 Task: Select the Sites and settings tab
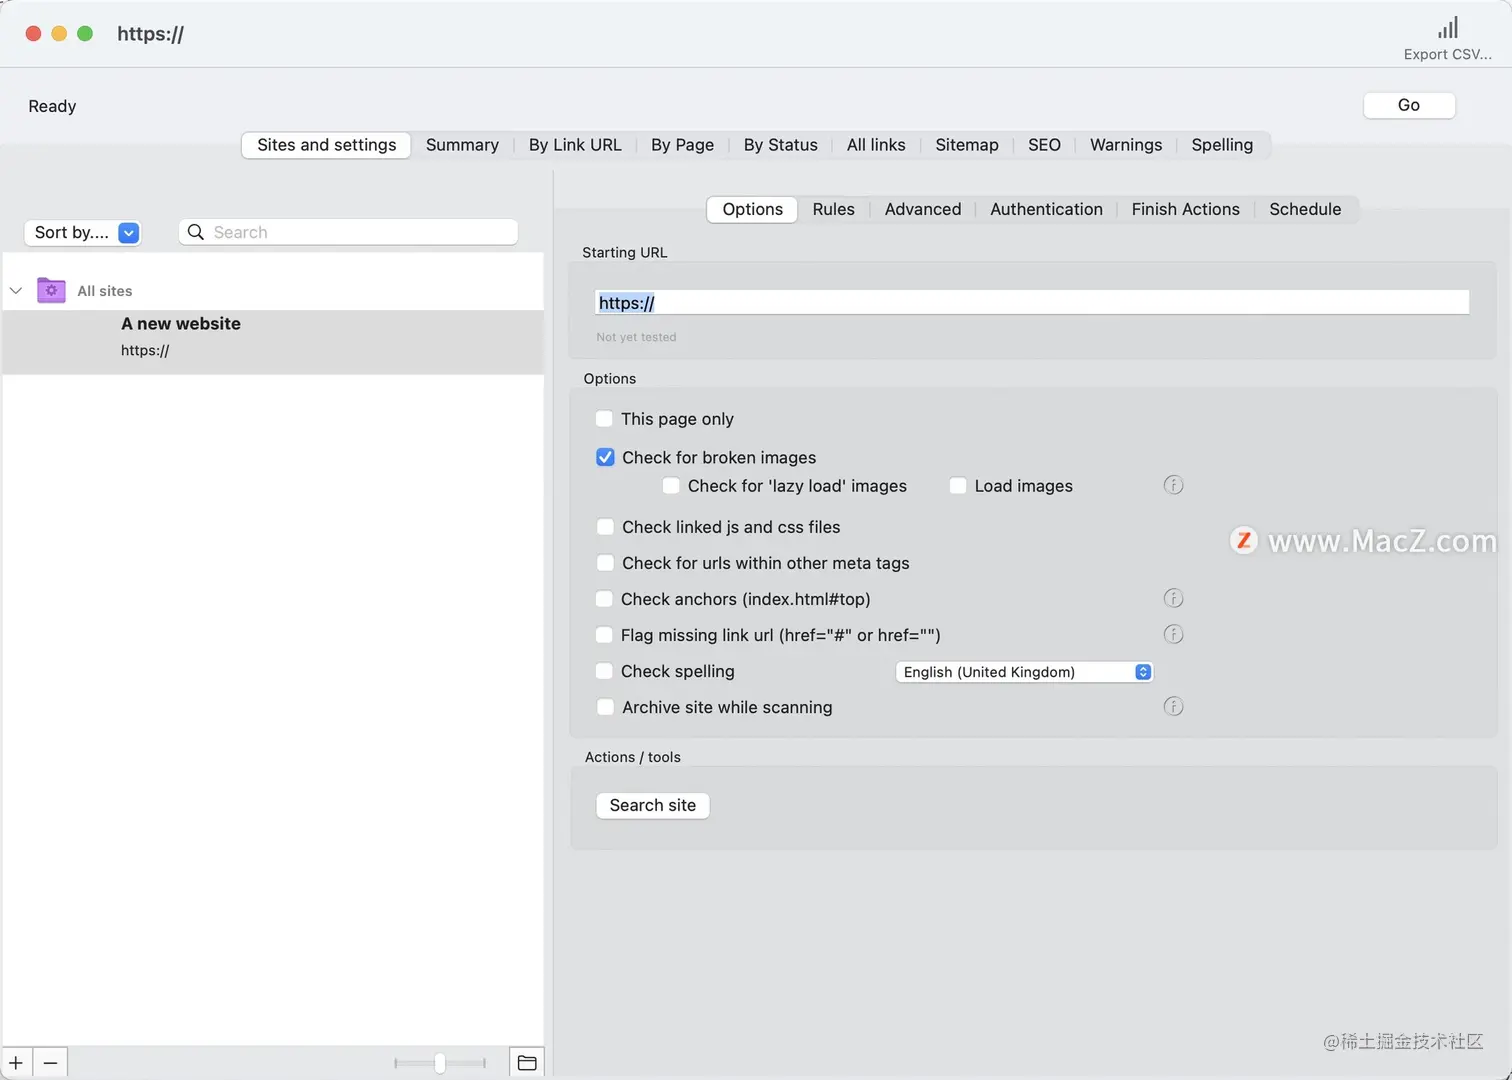[x=326, y=145]
